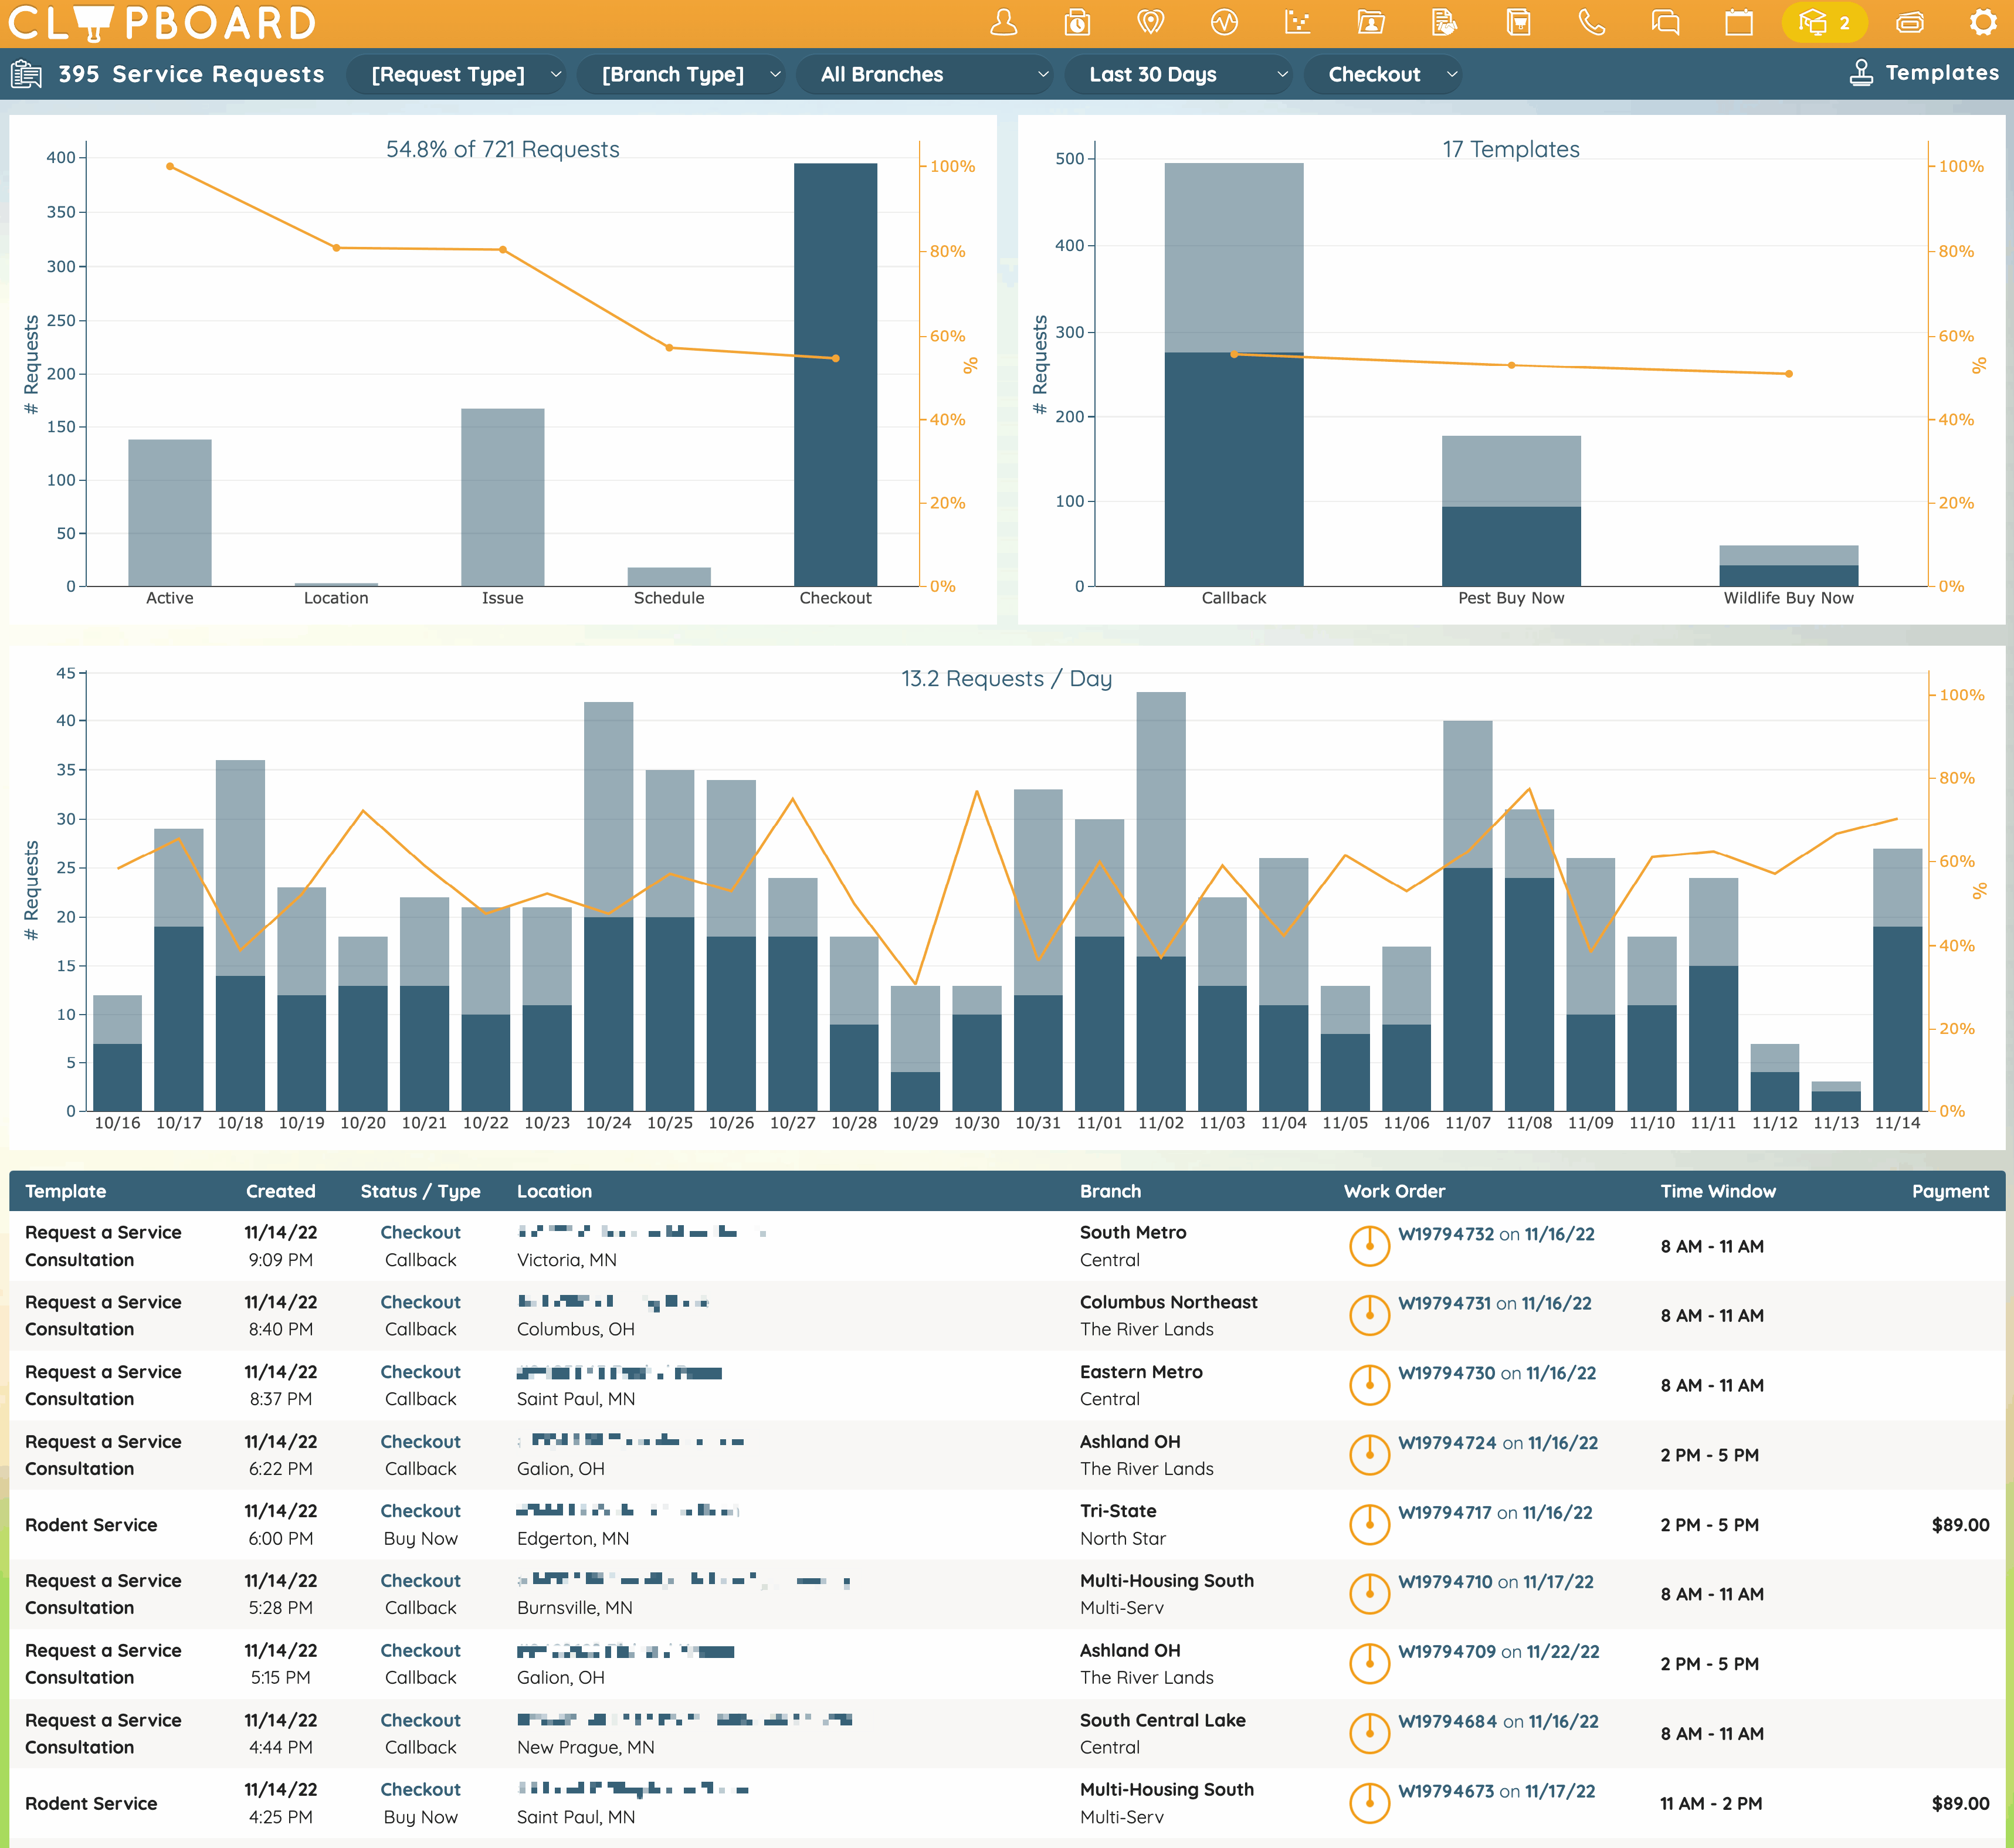Viewport: 2014px width, 1848px height.
Task: Open the calendar icon in top bar
Action: [1739, 23]
